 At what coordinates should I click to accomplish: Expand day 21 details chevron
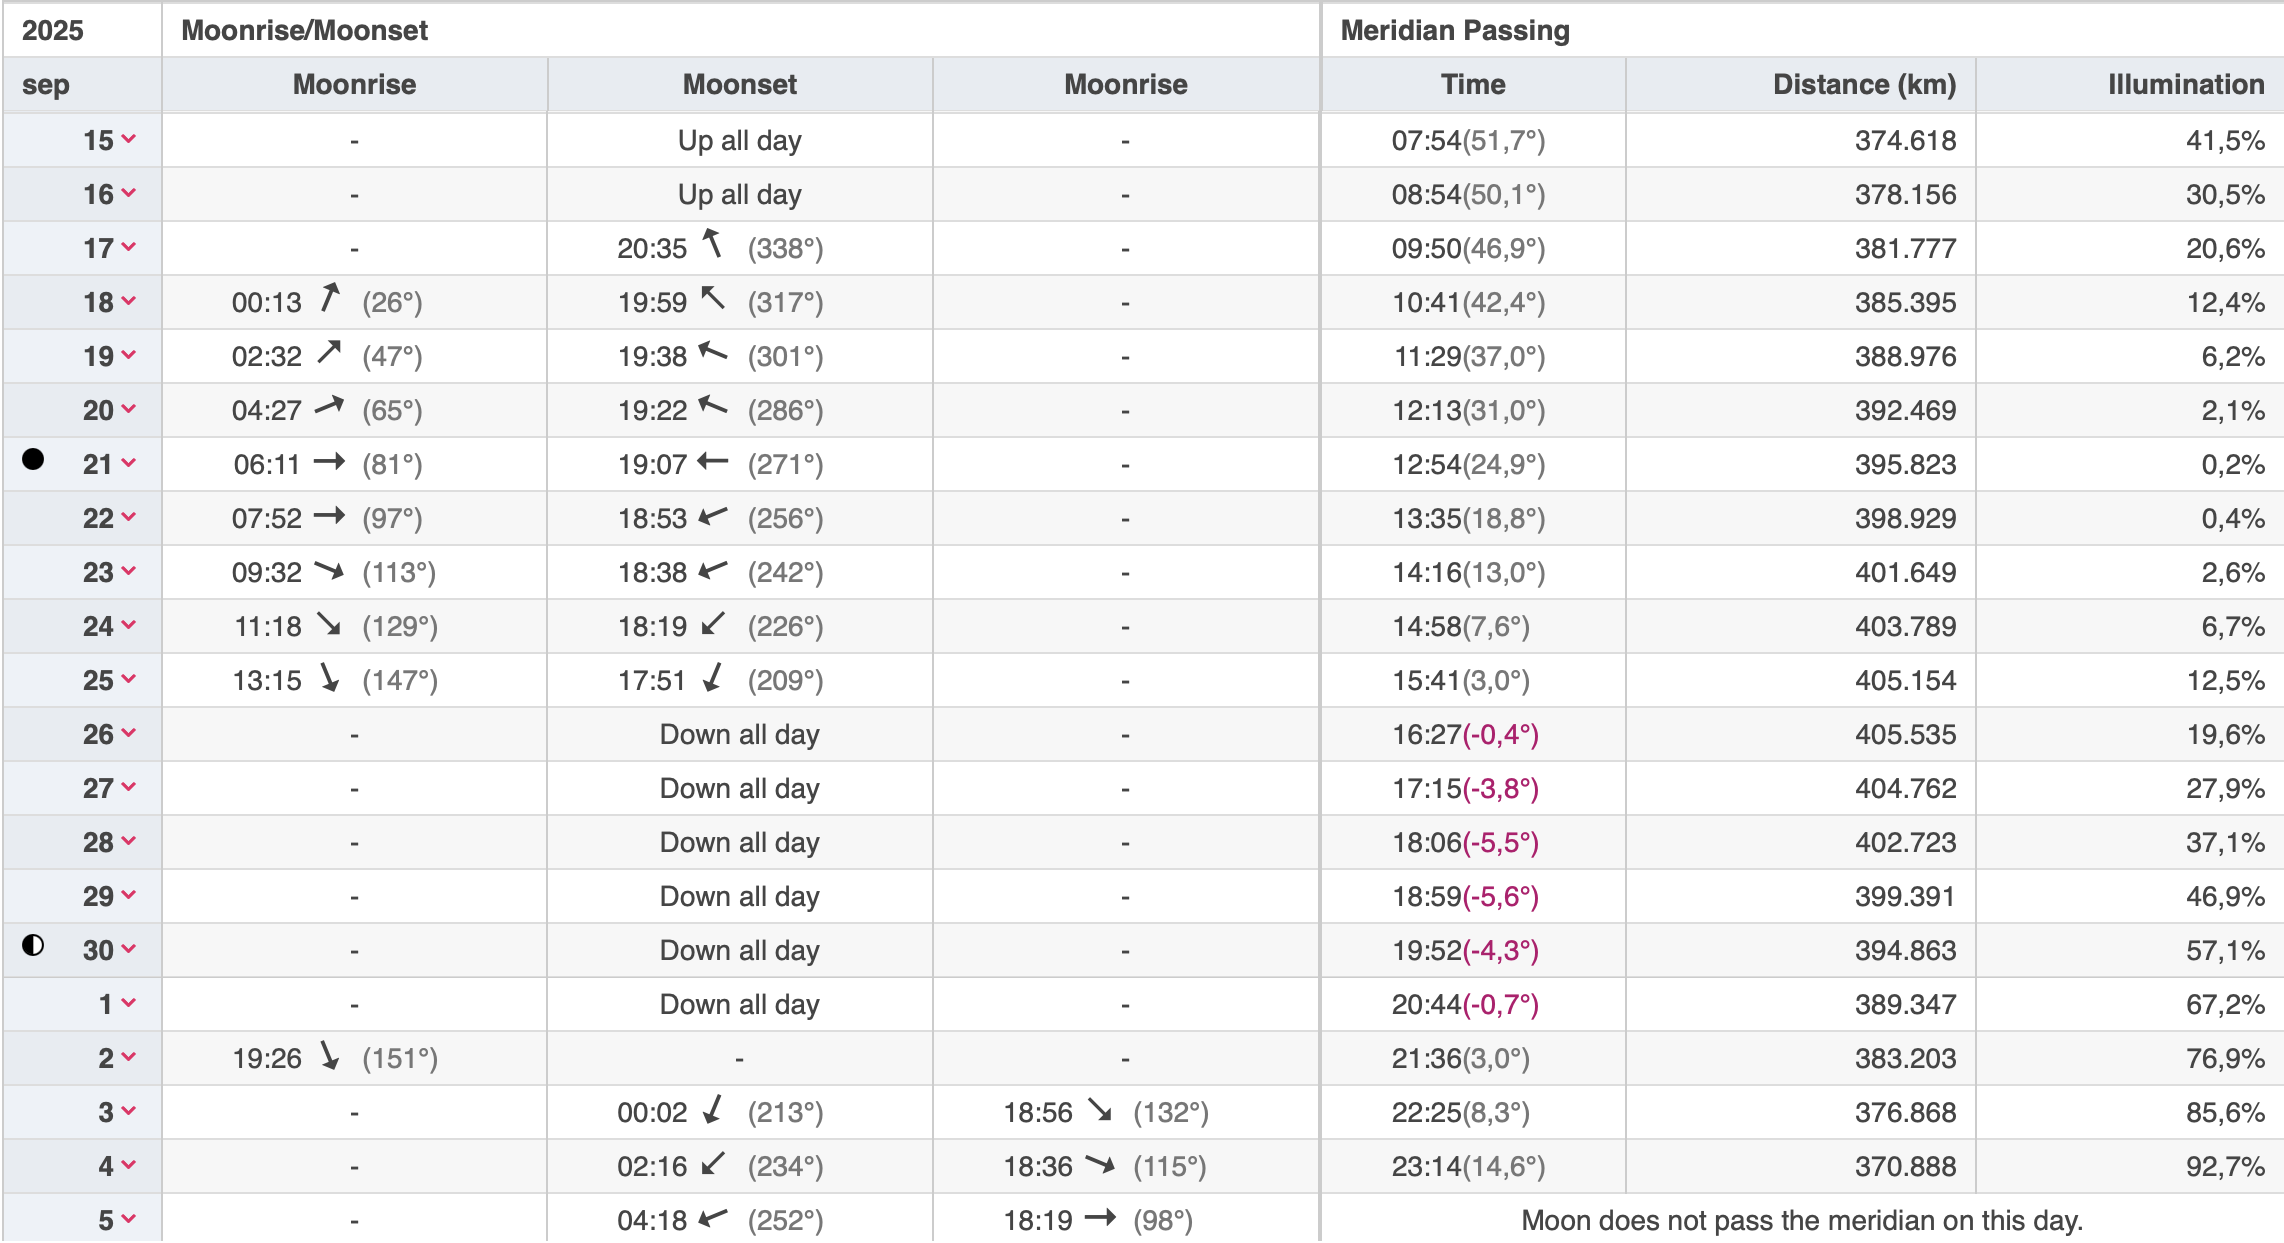(129, 463)
